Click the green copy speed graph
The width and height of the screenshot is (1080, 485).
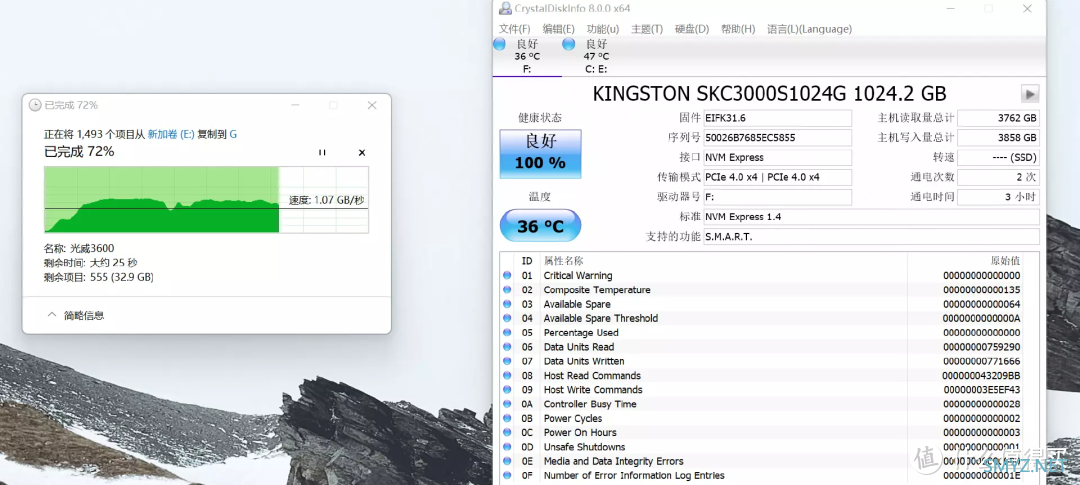pos(207,199)
